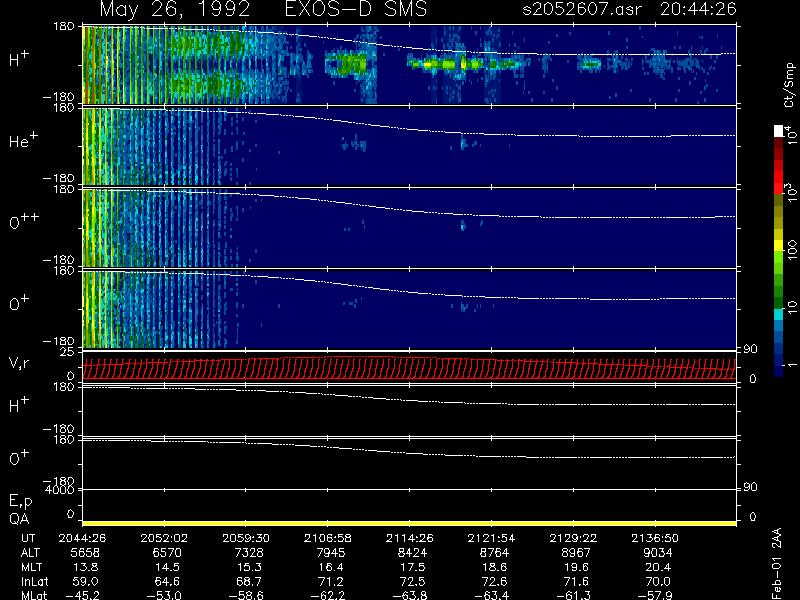Click the "QA" row label

19,519
